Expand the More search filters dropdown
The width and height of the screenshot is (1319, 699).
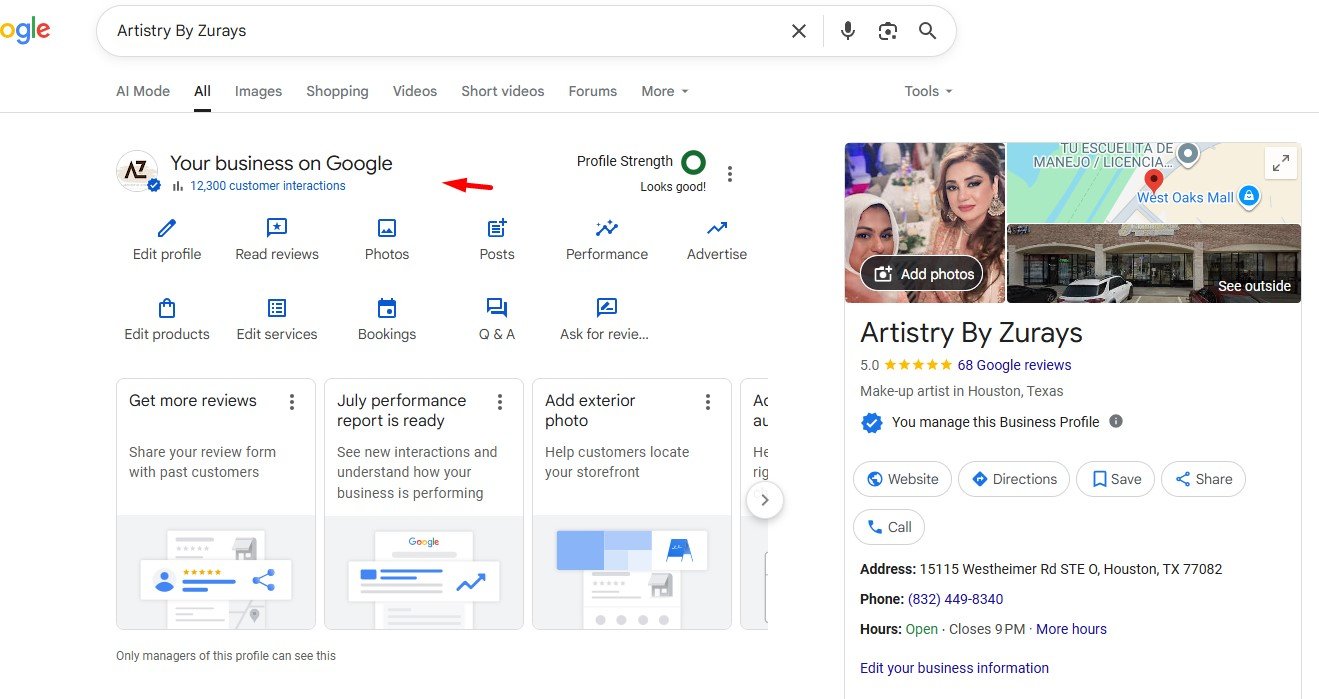[x=665, y=91]
